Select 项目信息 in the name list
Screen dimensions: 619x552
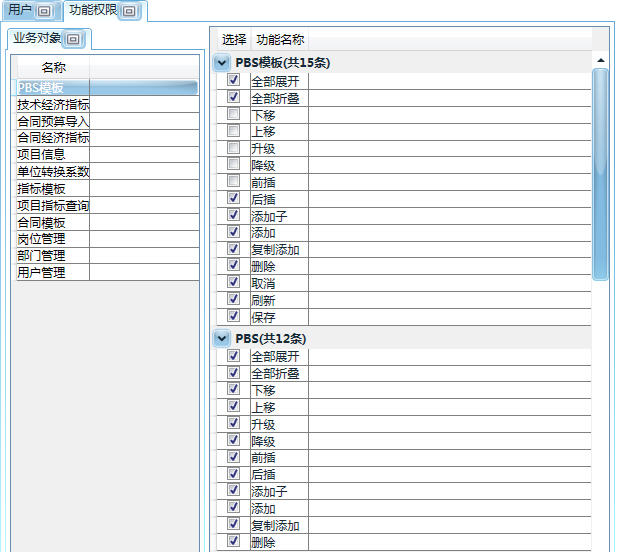point(107,155)
